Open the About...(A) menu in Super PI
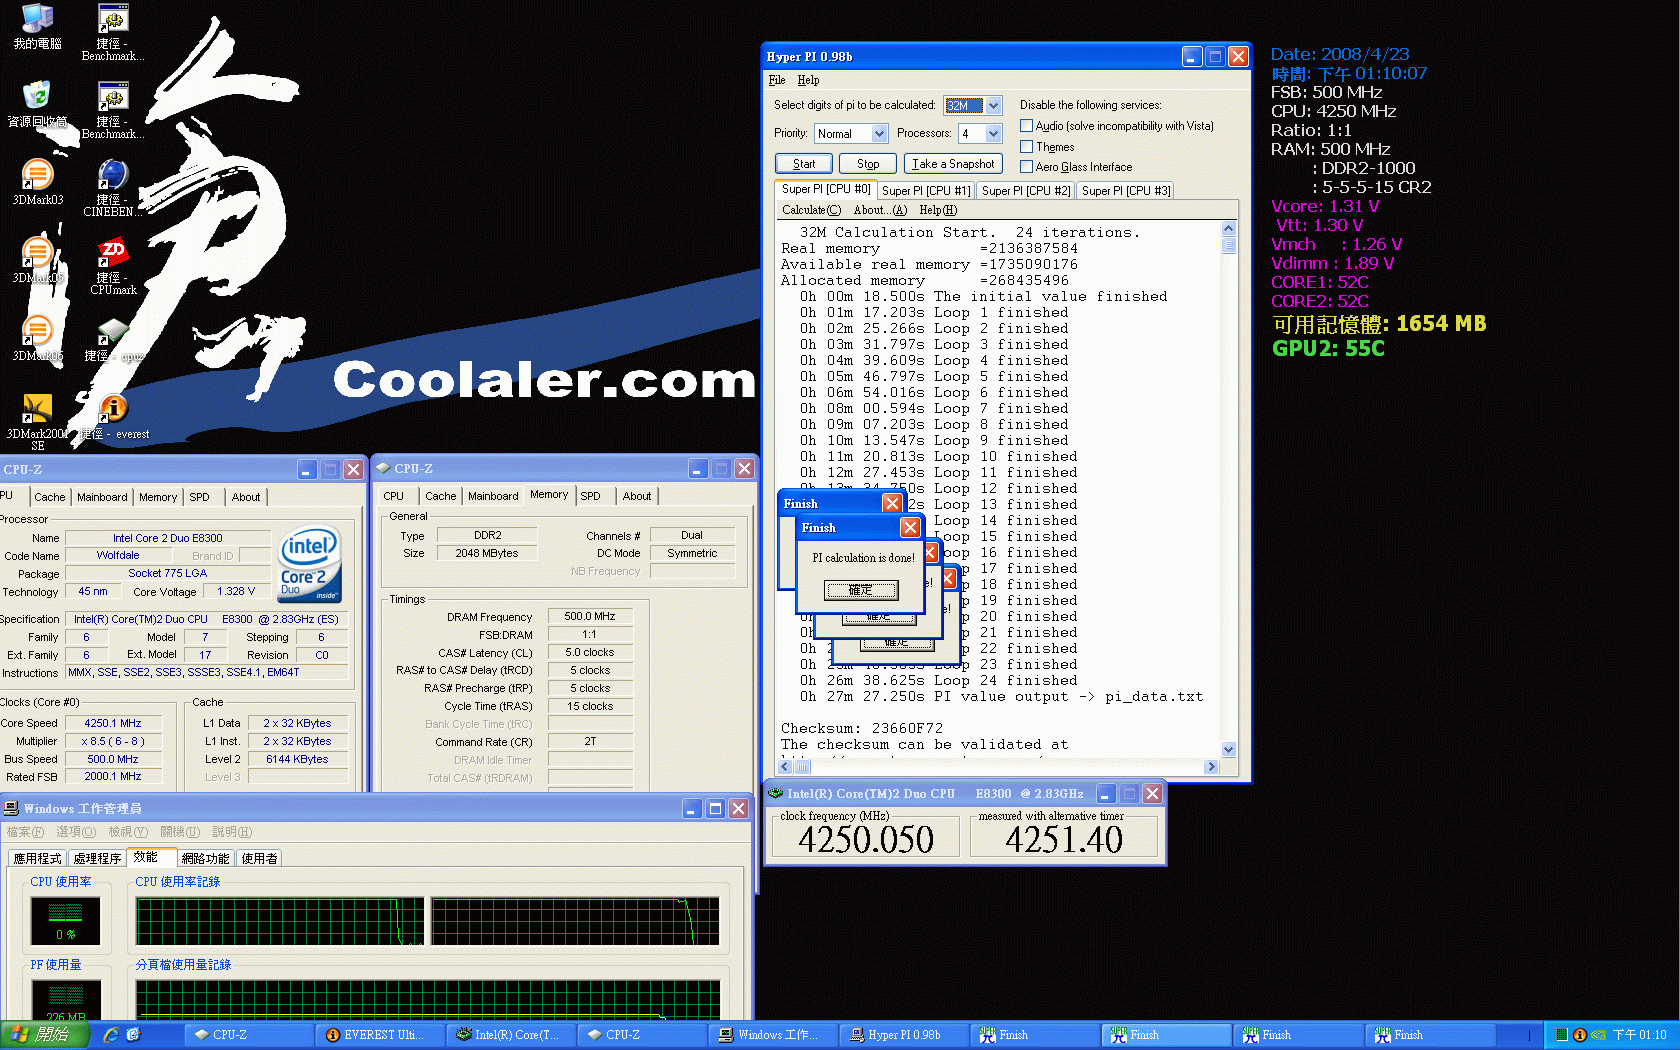This screenshot has height=1050, width=1680. pyautogui.click(x=880, y=210)
